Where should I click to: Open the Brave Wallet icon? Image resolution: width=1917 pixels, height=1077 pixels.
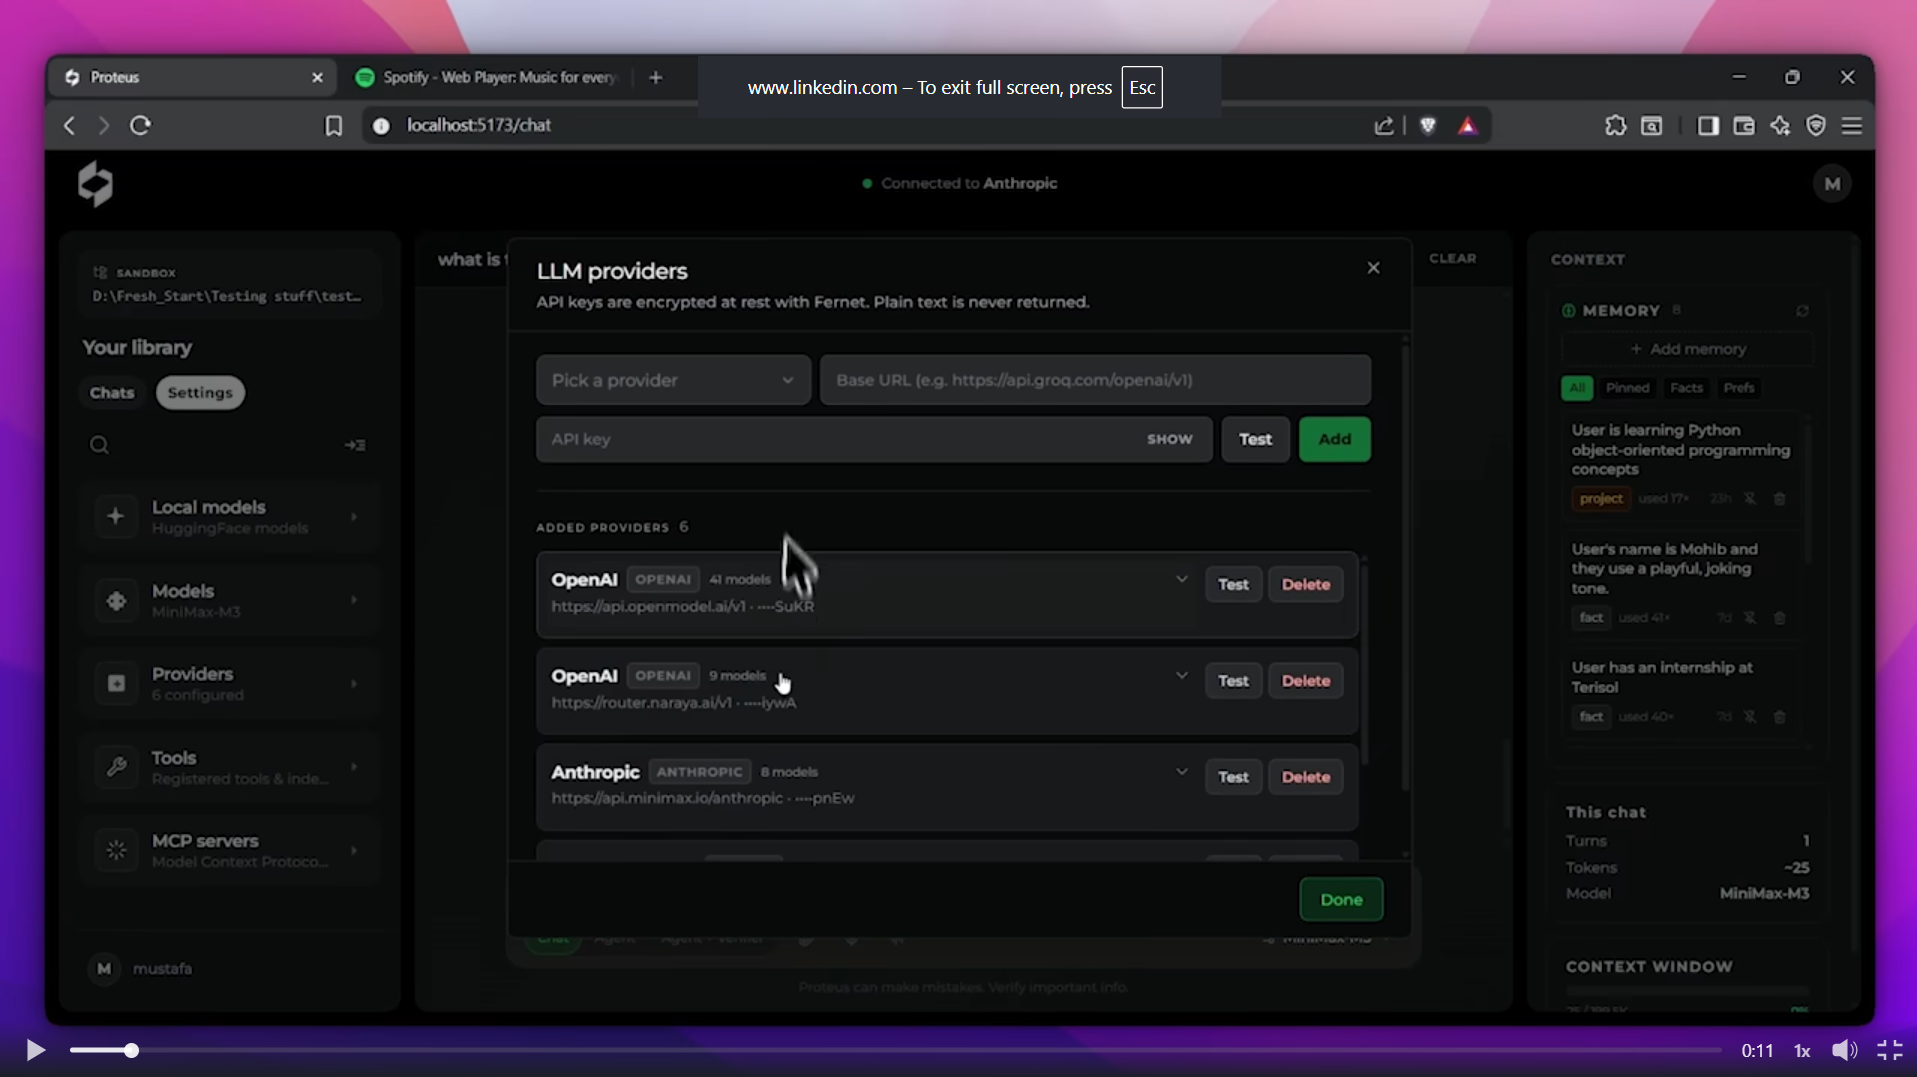tap(1744, 126)
